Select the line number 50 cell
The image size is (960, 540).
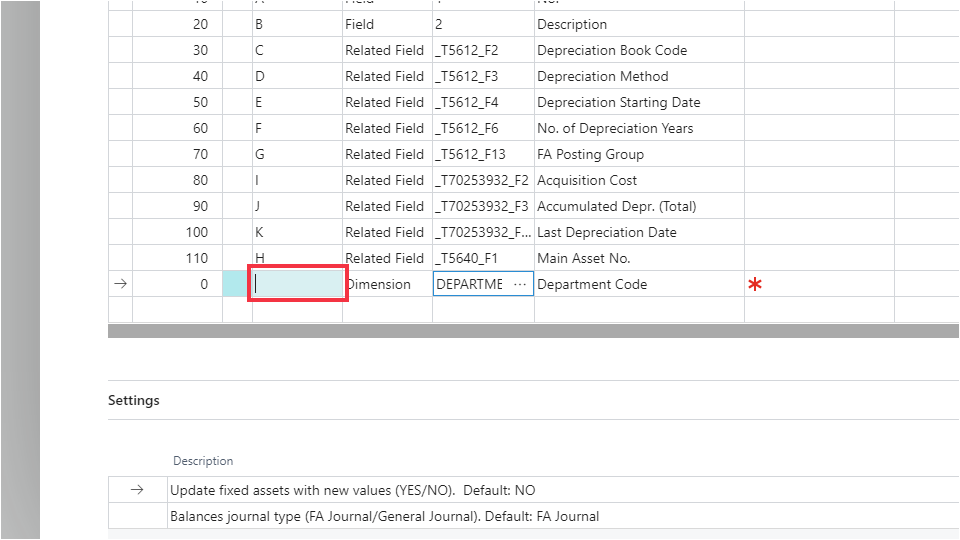click(x=177, y=102)
